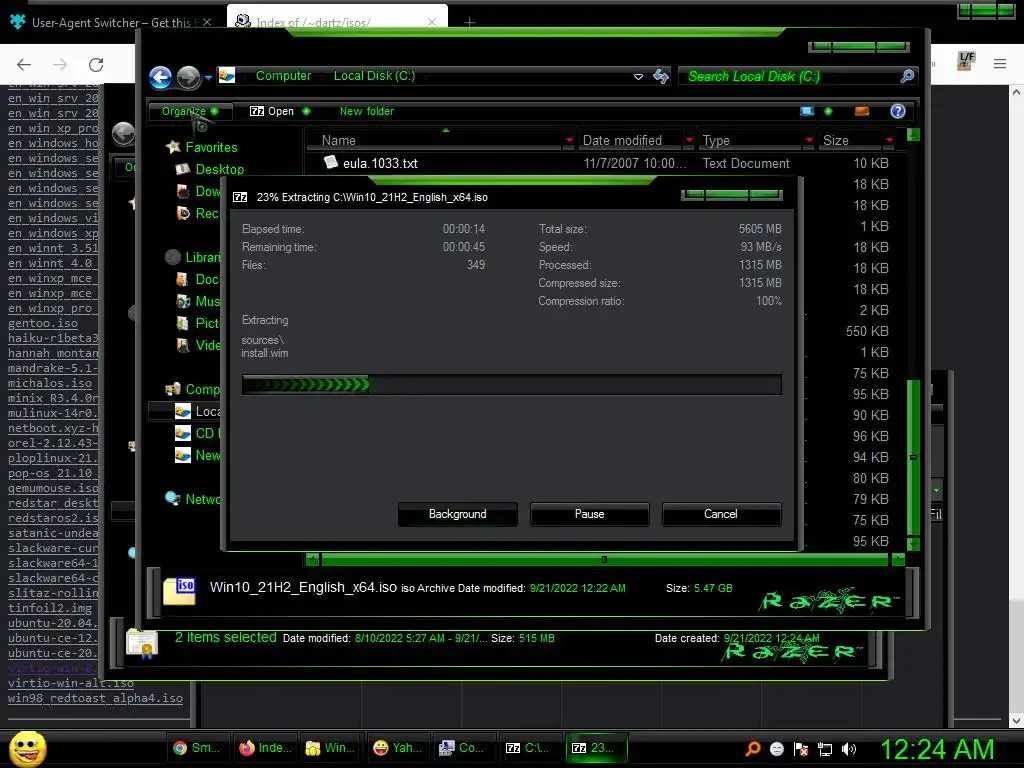Refresh the Local Disk (C:) folder view
The image size is (1024, 768).
(661, 76)
